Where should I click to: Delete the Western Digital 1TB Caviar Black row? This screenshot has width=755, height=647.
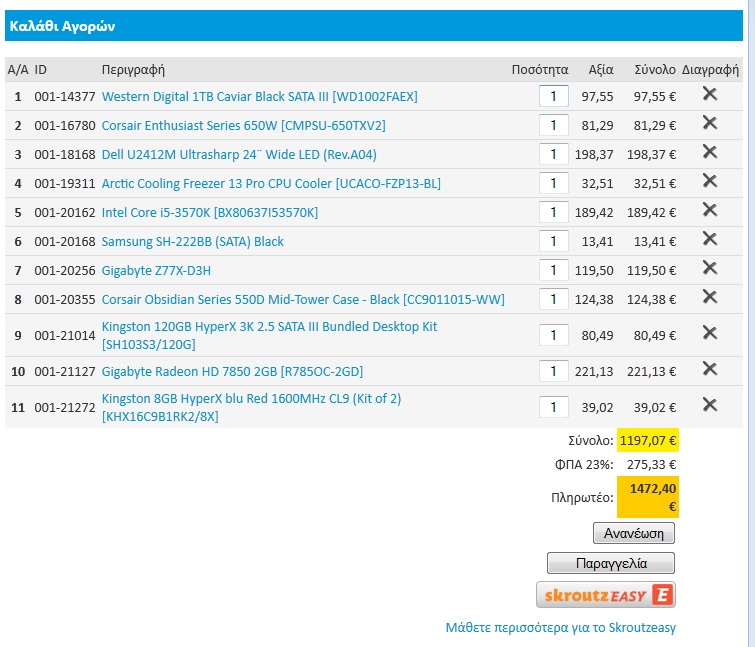coord(710,94)
